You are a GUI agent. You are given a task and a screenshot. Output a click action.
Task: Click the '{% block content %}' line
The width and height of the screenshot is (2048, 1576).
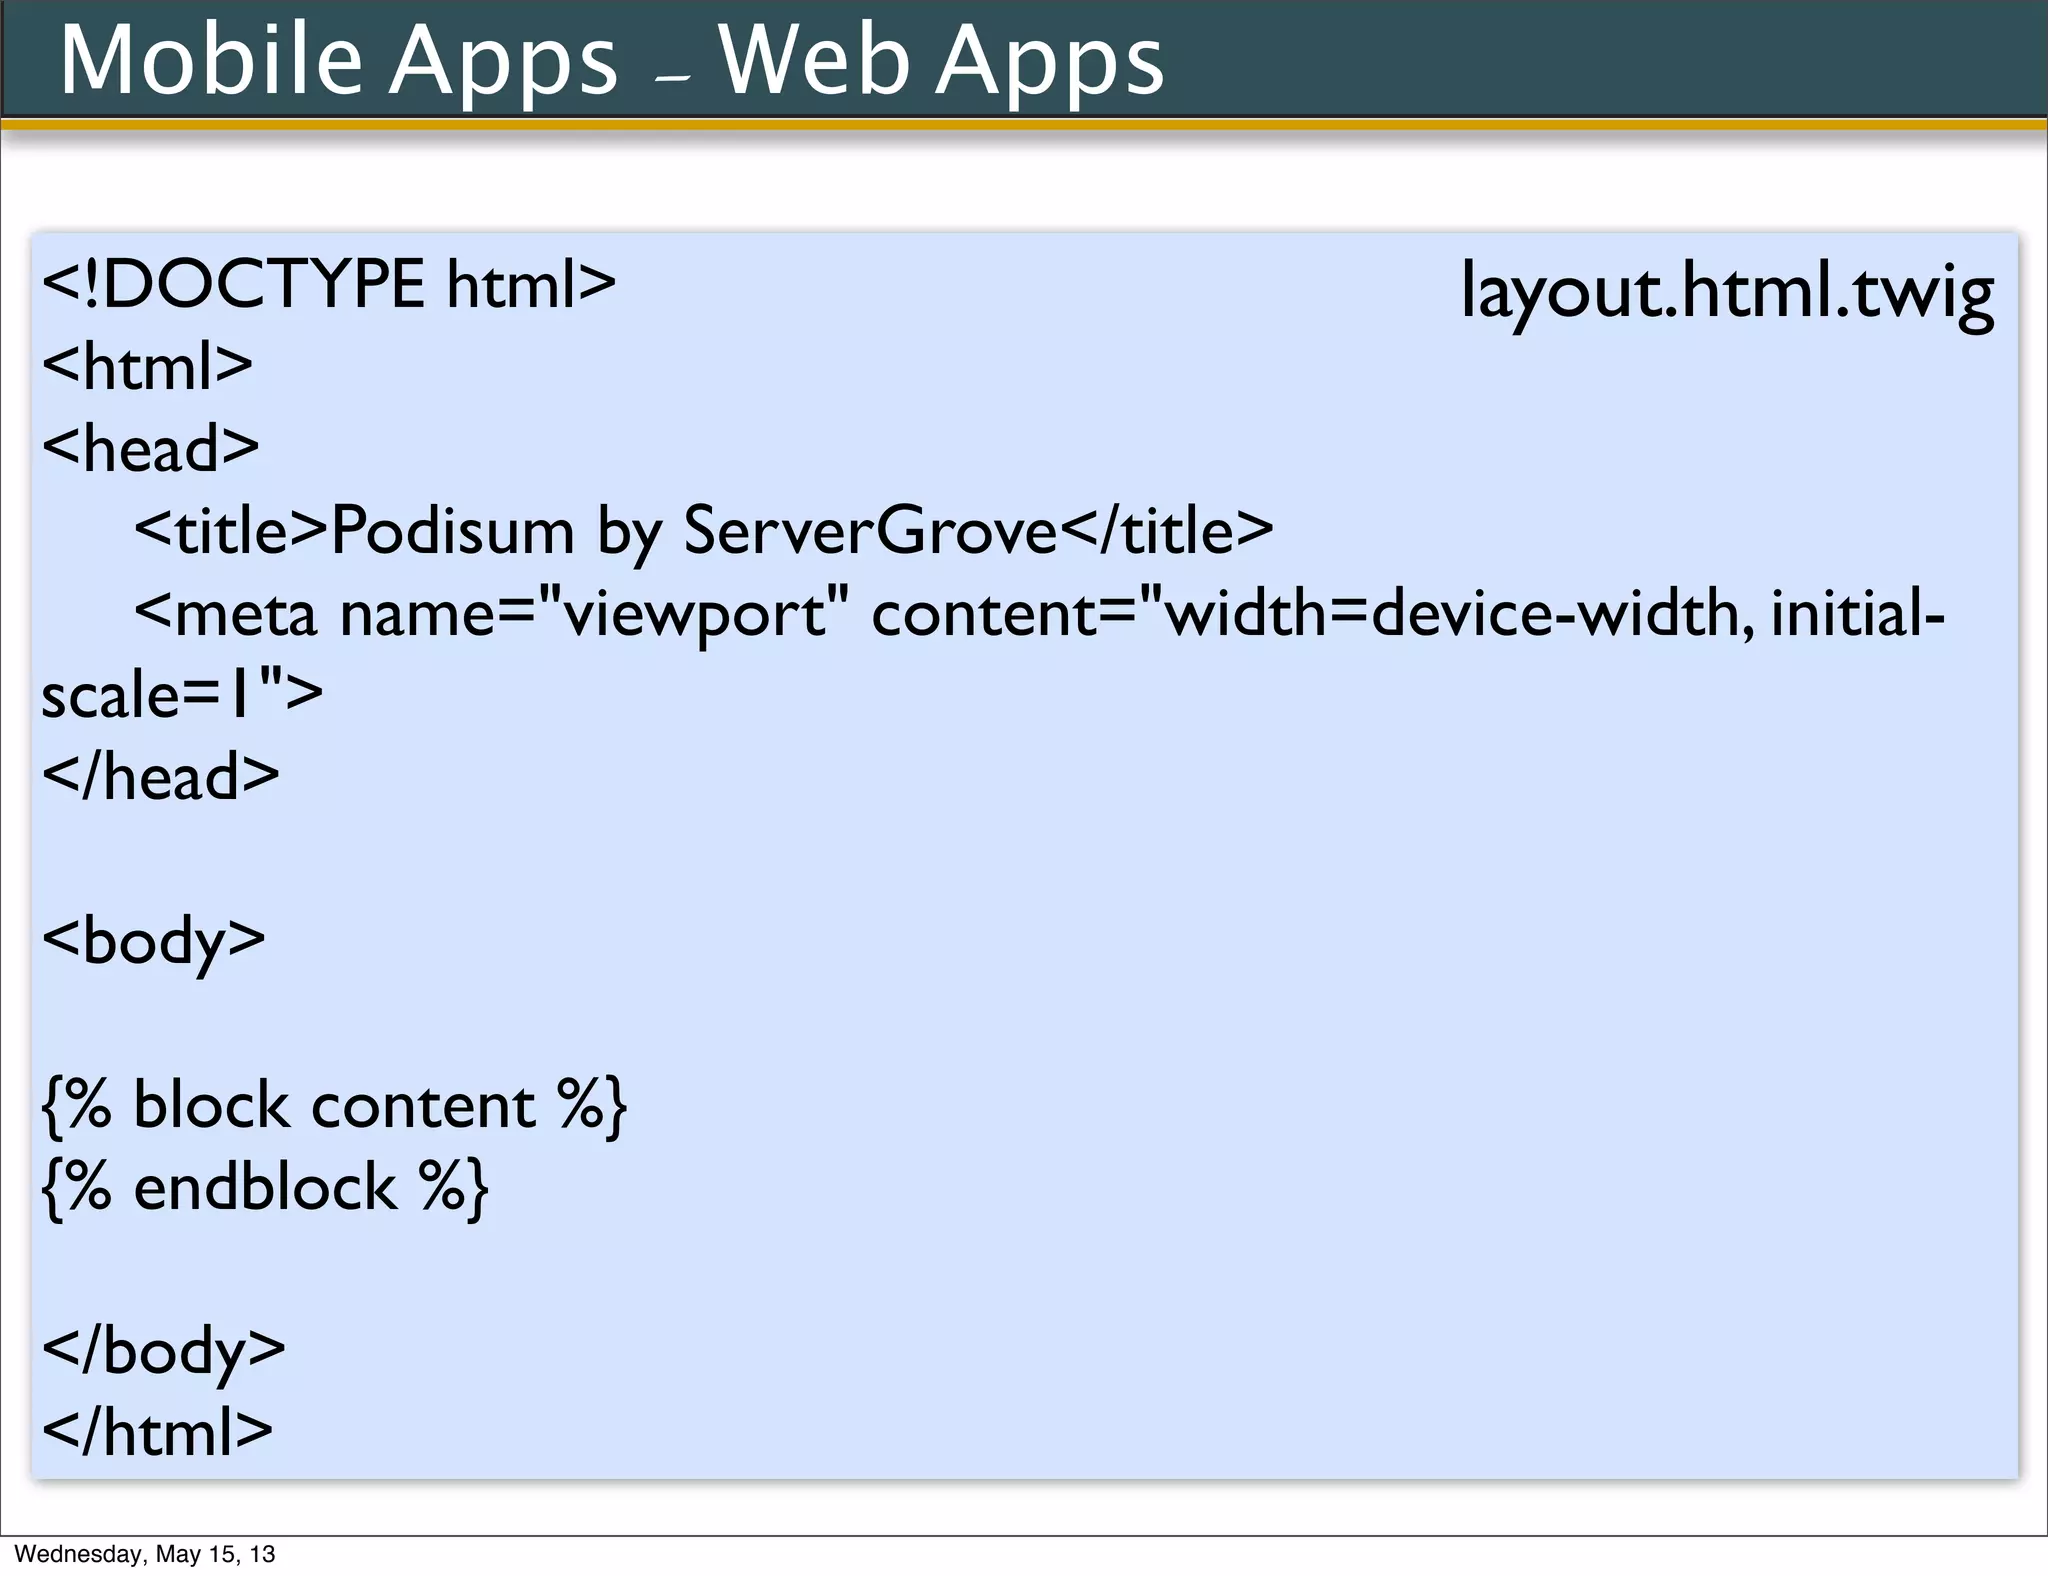(x=334, y=1106)
